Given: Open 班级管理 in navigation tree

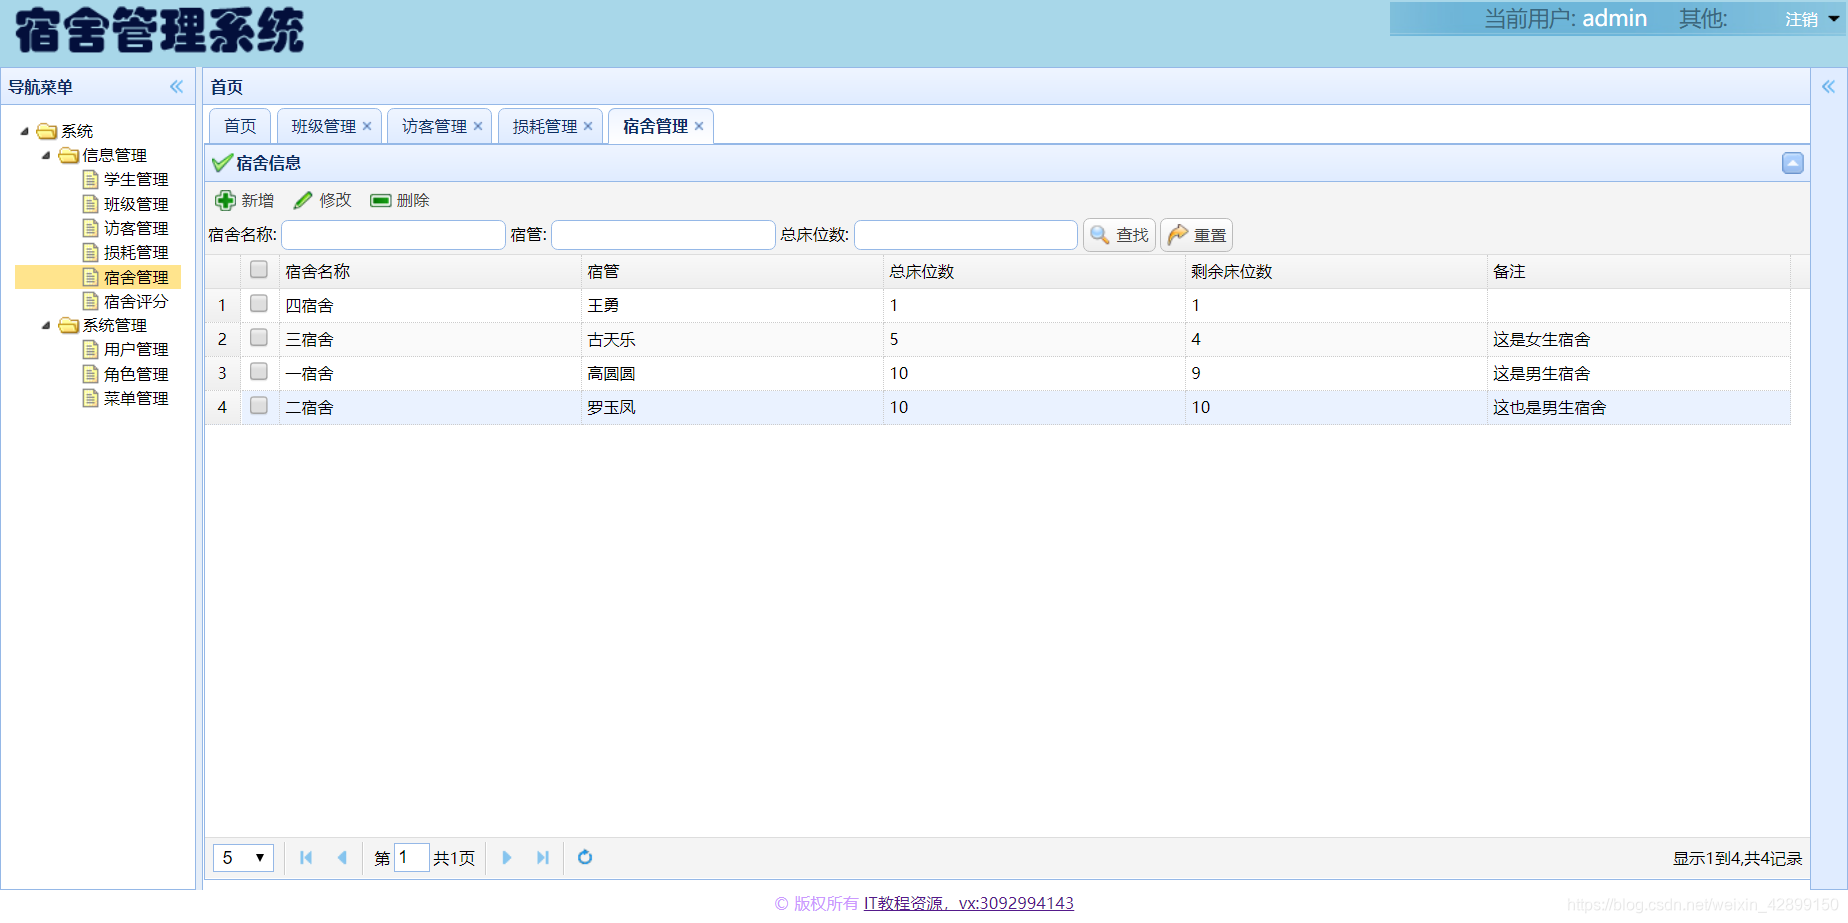Looking at the screenshot, I should [136, 204].
